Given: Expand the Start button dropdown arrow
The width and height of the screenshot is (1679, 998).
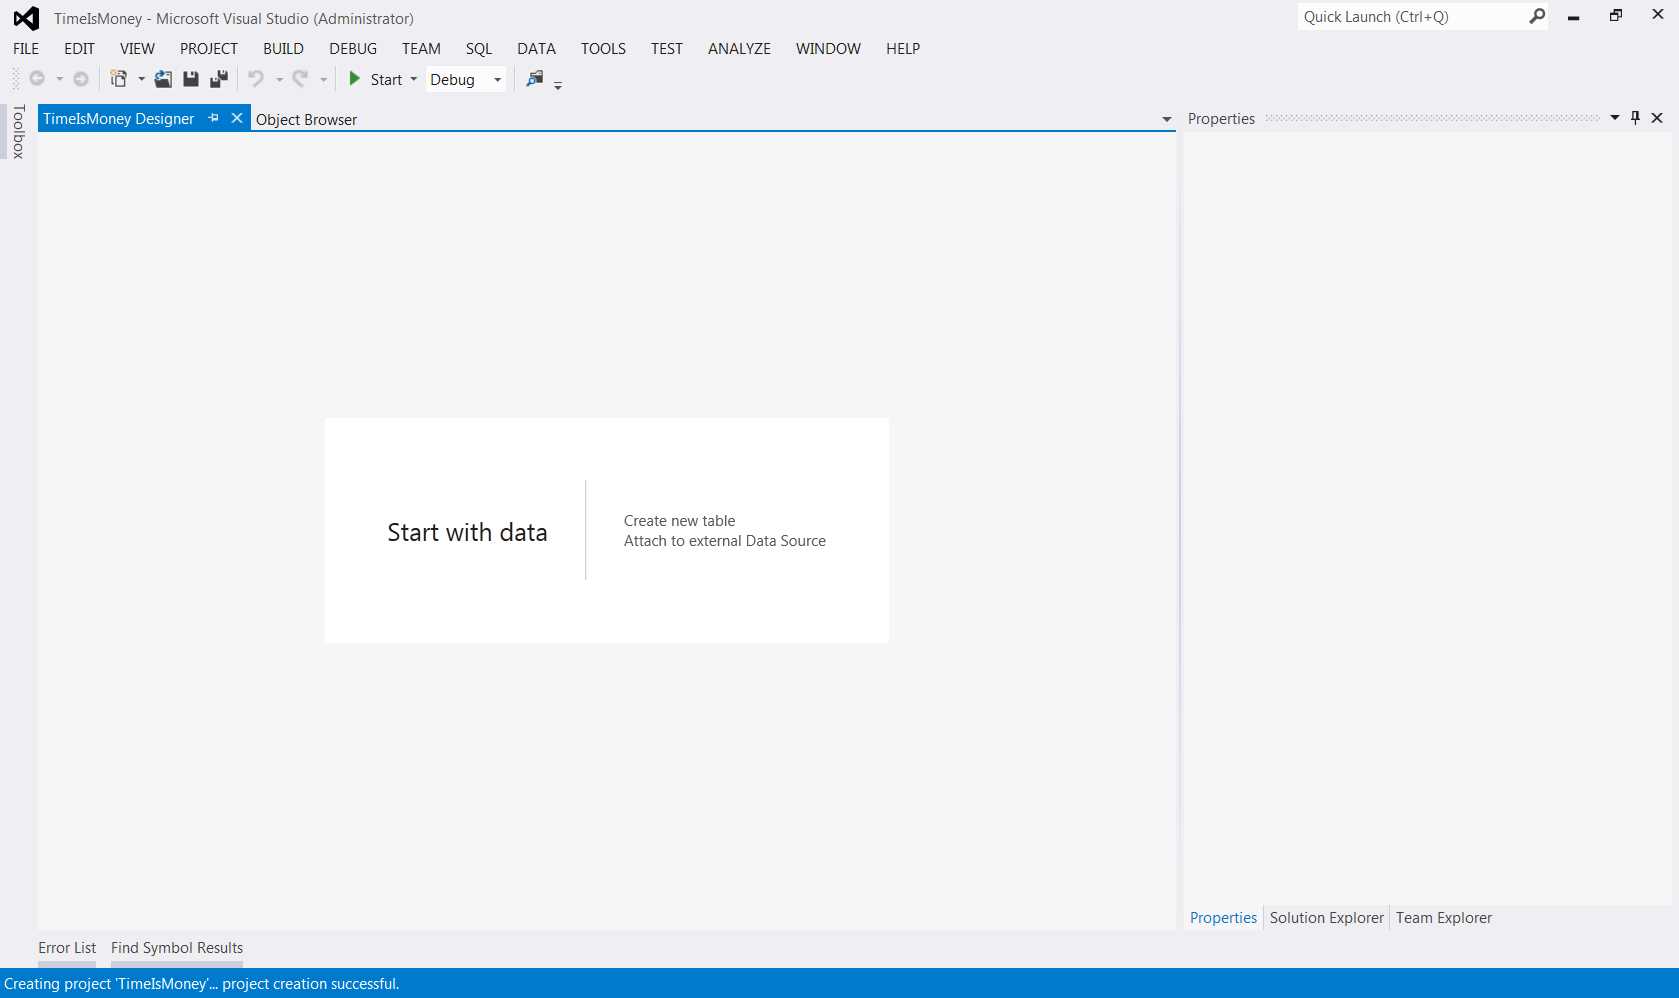Looking at the screenshot, I should (414, 79).
